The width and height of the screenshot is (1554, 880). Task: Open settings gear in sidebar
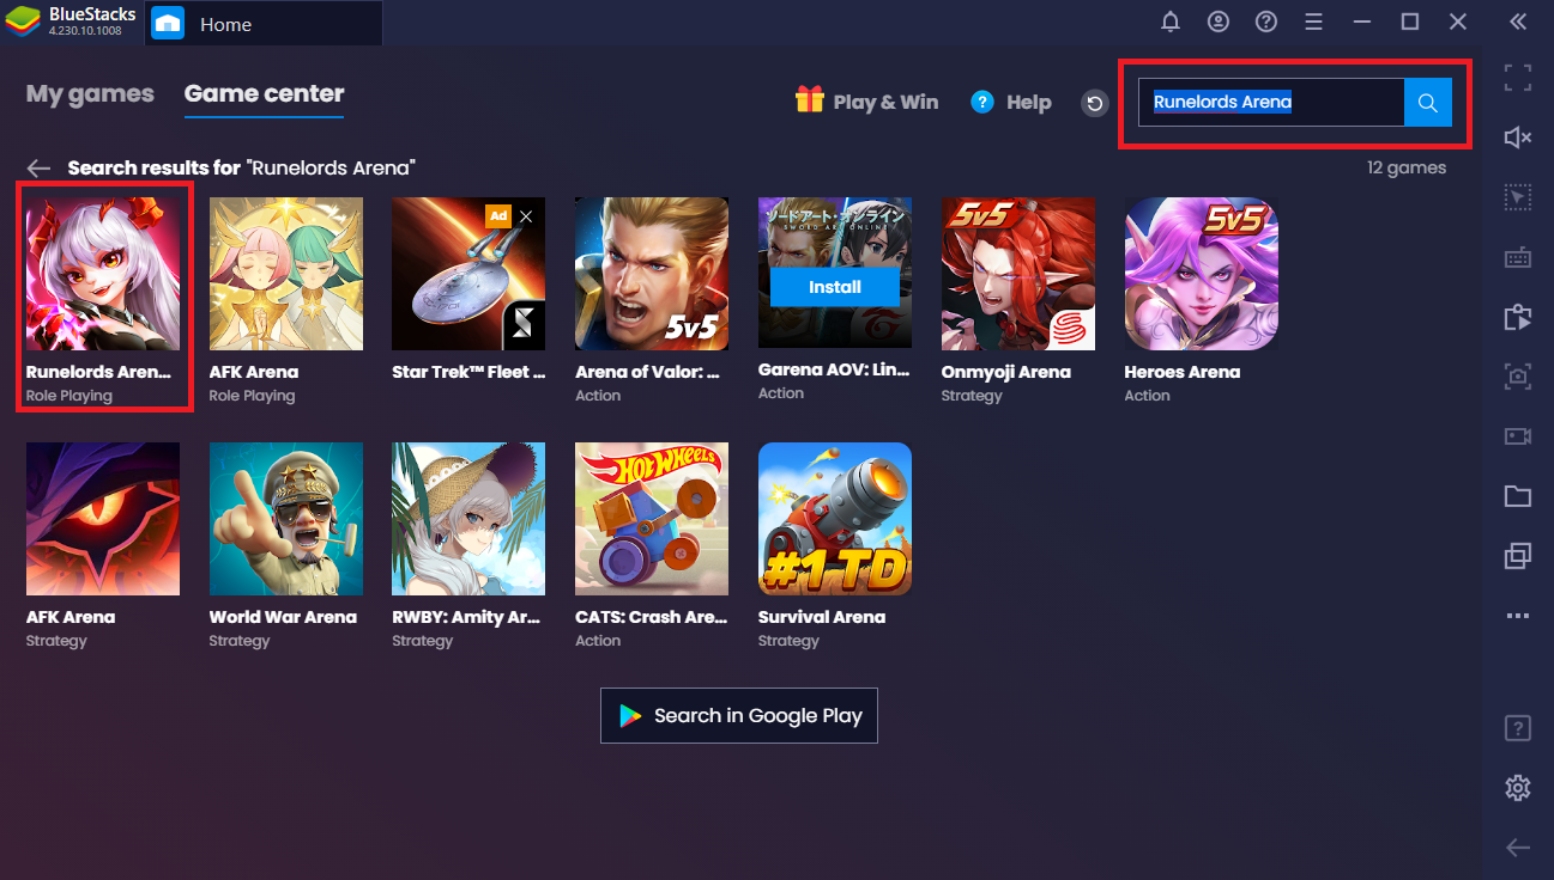[1518, 788]
